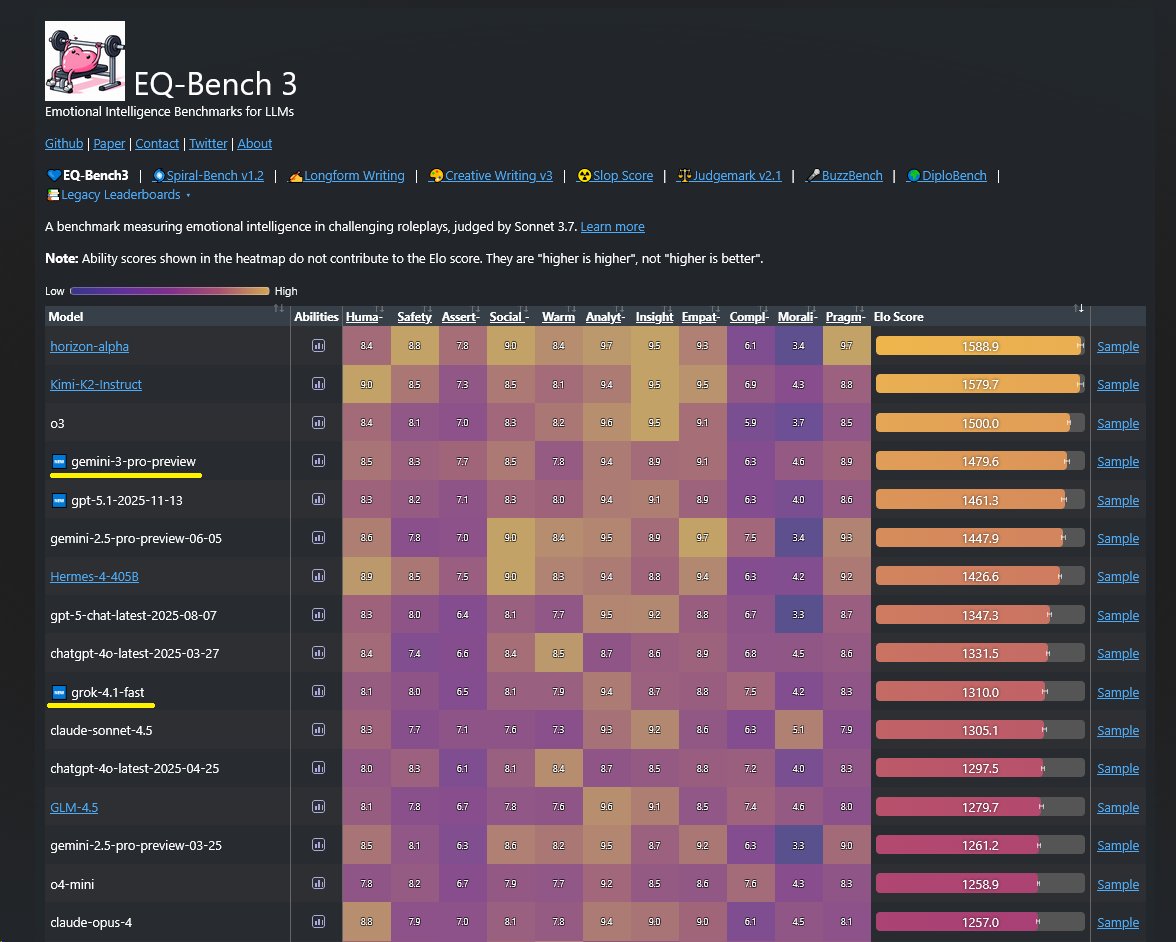
Task: Sort by the Huma- column header
Action: pos(364,316)
